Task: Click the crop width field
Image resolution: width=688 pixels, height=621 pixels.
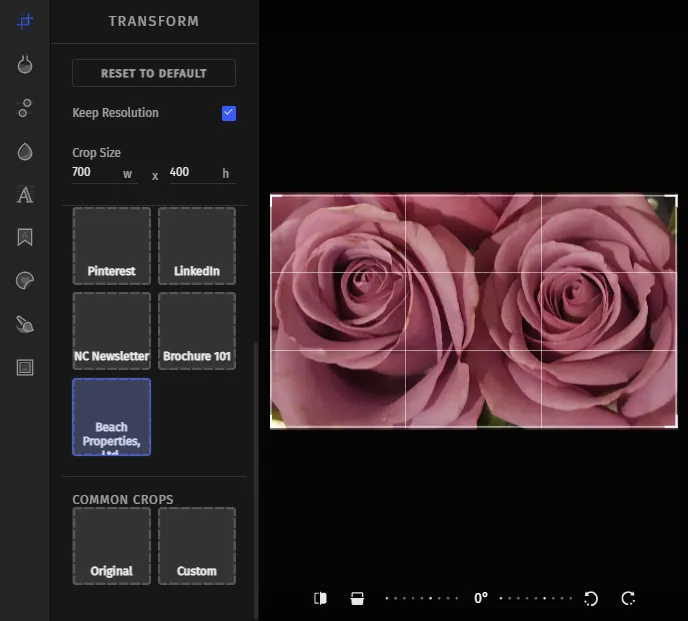Action: click(x=105, y=172)
